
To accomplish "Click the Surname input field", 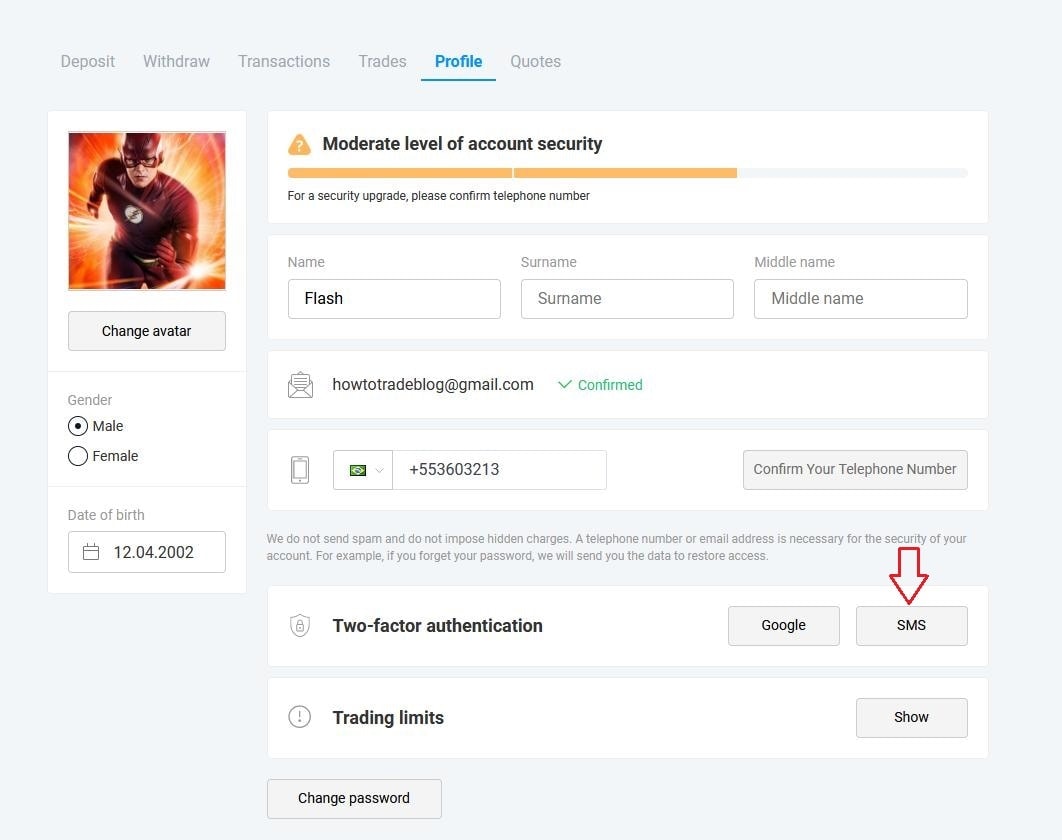I will 627,299.
